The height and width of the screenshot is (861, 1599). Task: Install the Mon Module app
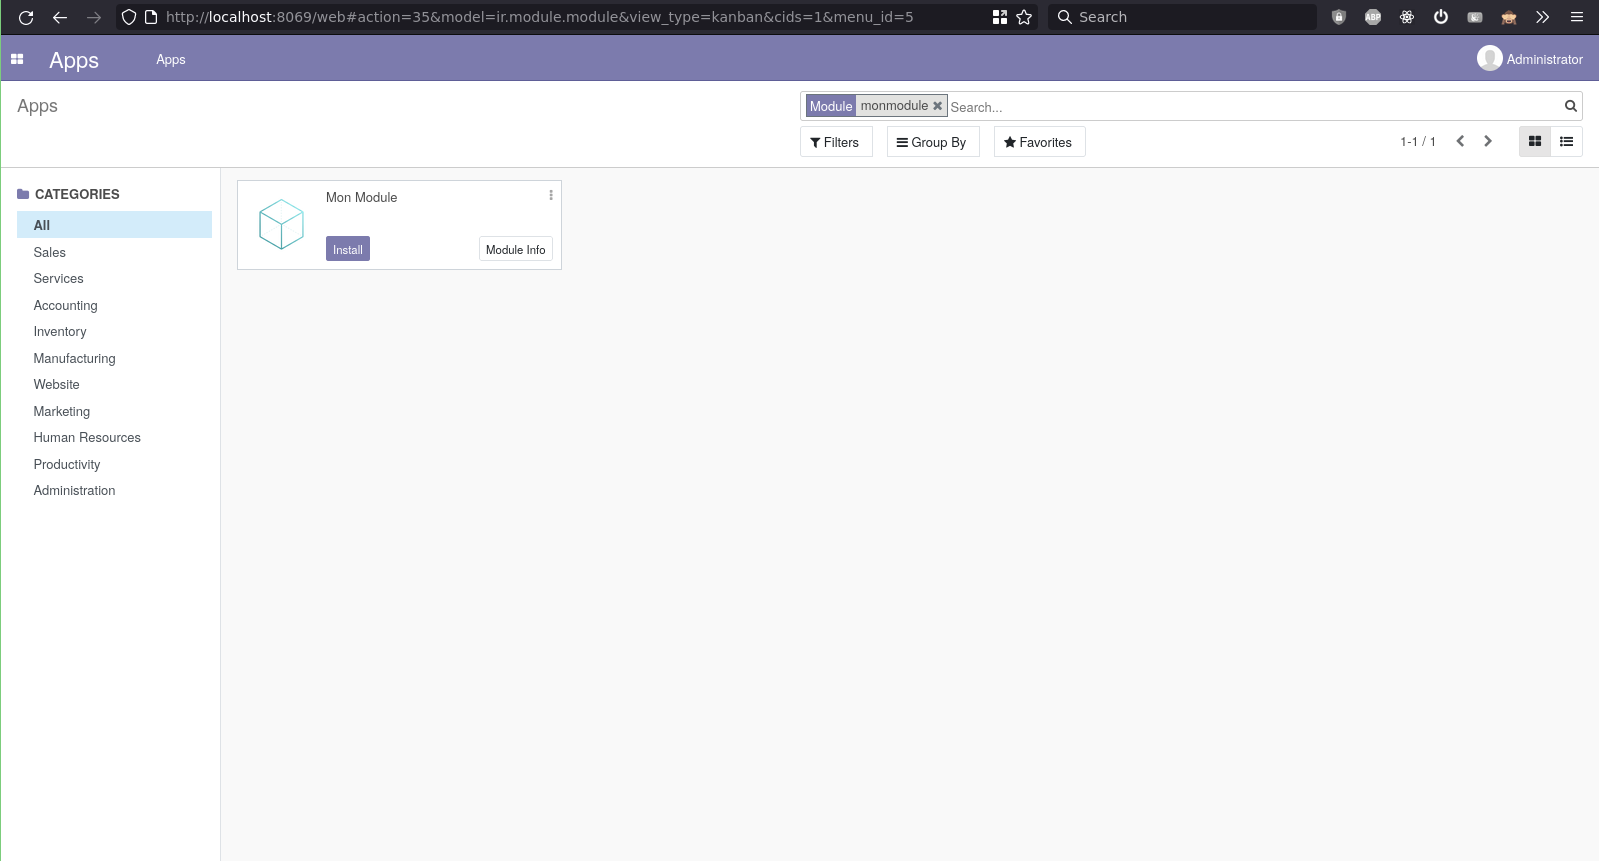pos(347,249)
